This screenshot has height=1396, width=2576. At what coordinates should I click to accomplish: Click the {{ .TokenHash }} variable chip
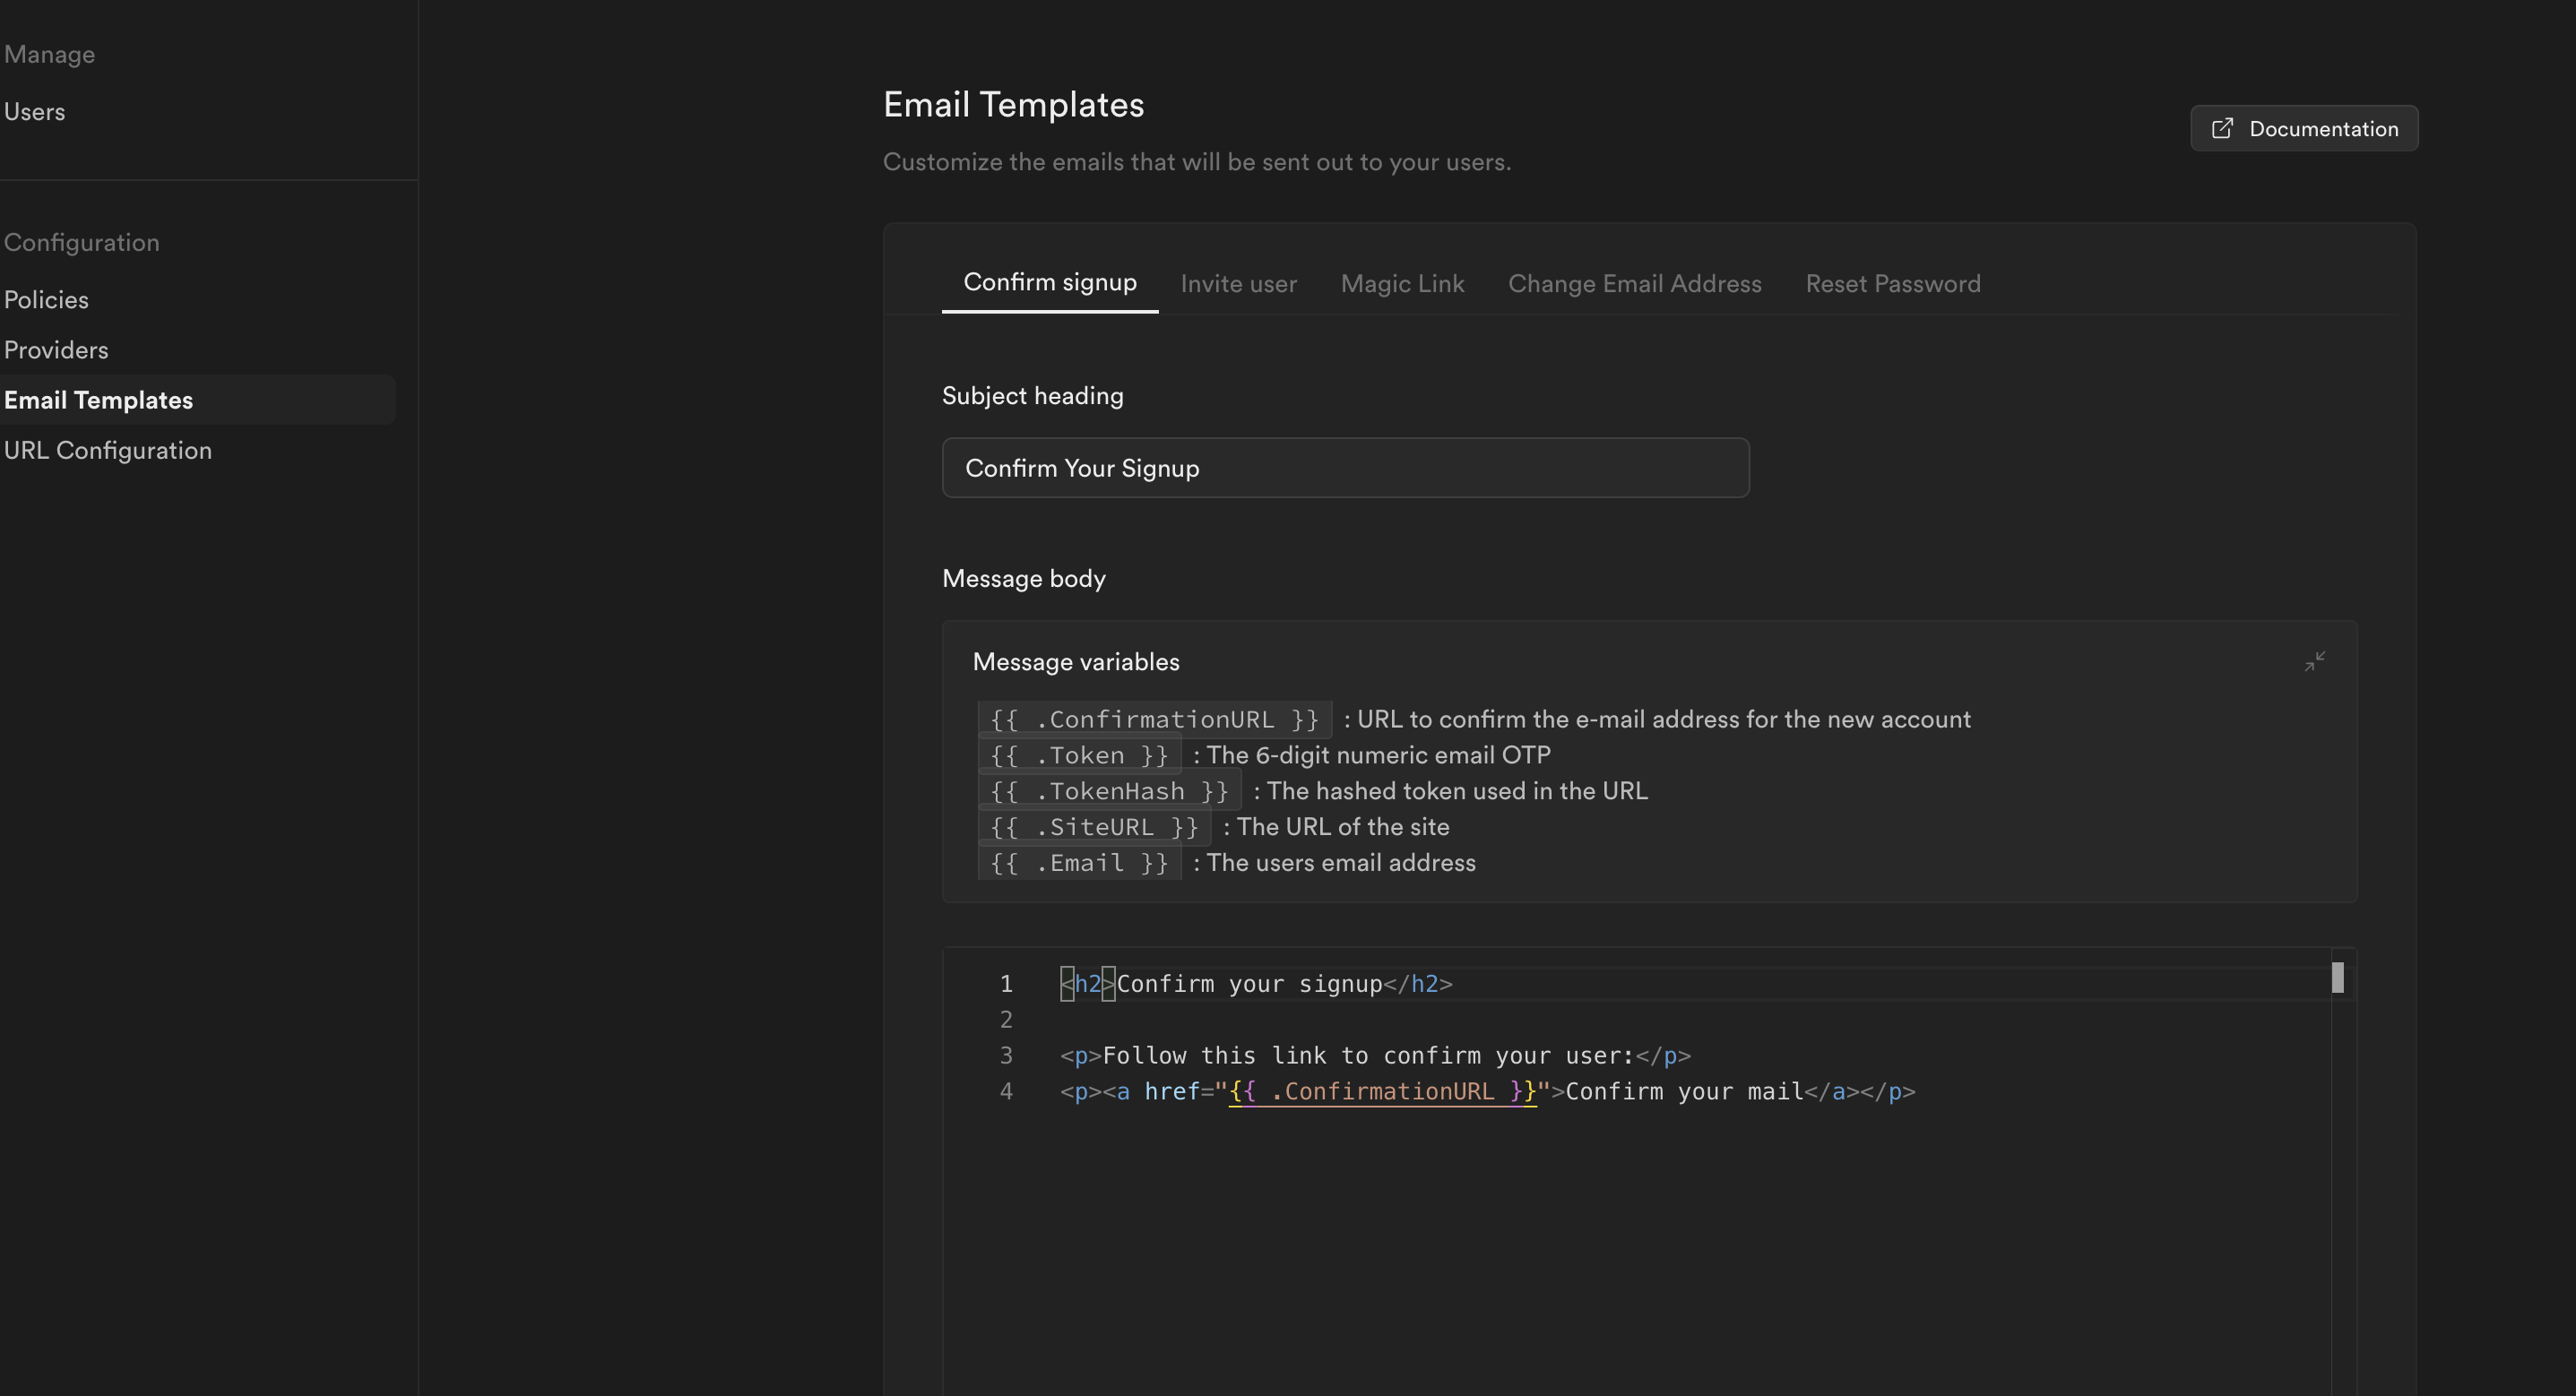pos(1109,791)
